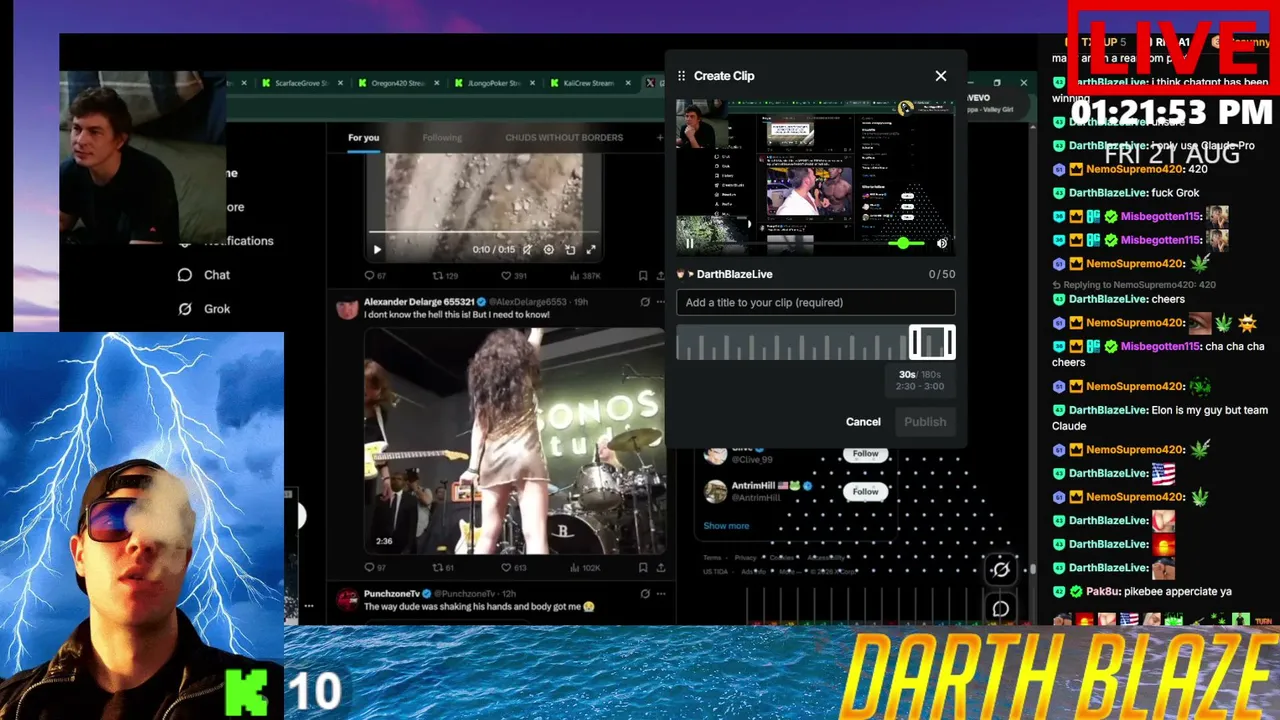Open settings gear on the top video
The width and height of the screenshot is (1280, 720).
pyautogui.click(x=548, y=250)
